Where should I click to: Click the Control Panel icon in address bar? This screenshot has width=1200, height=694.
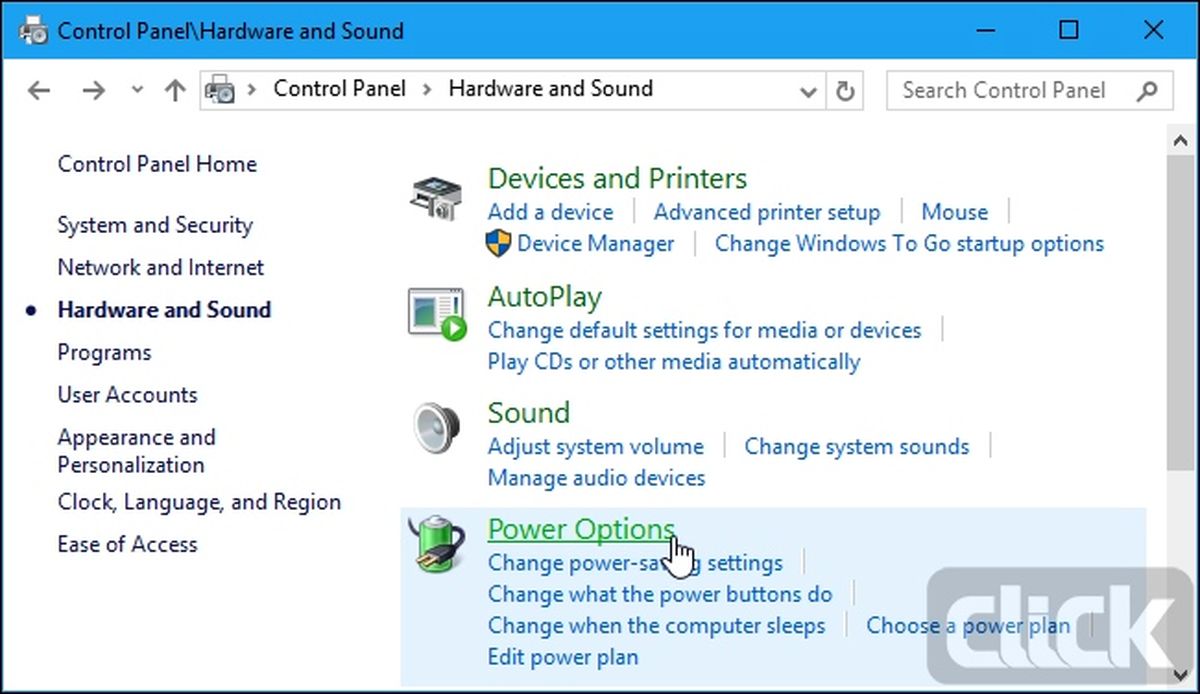pyautogui.click(x=220, y=90)
